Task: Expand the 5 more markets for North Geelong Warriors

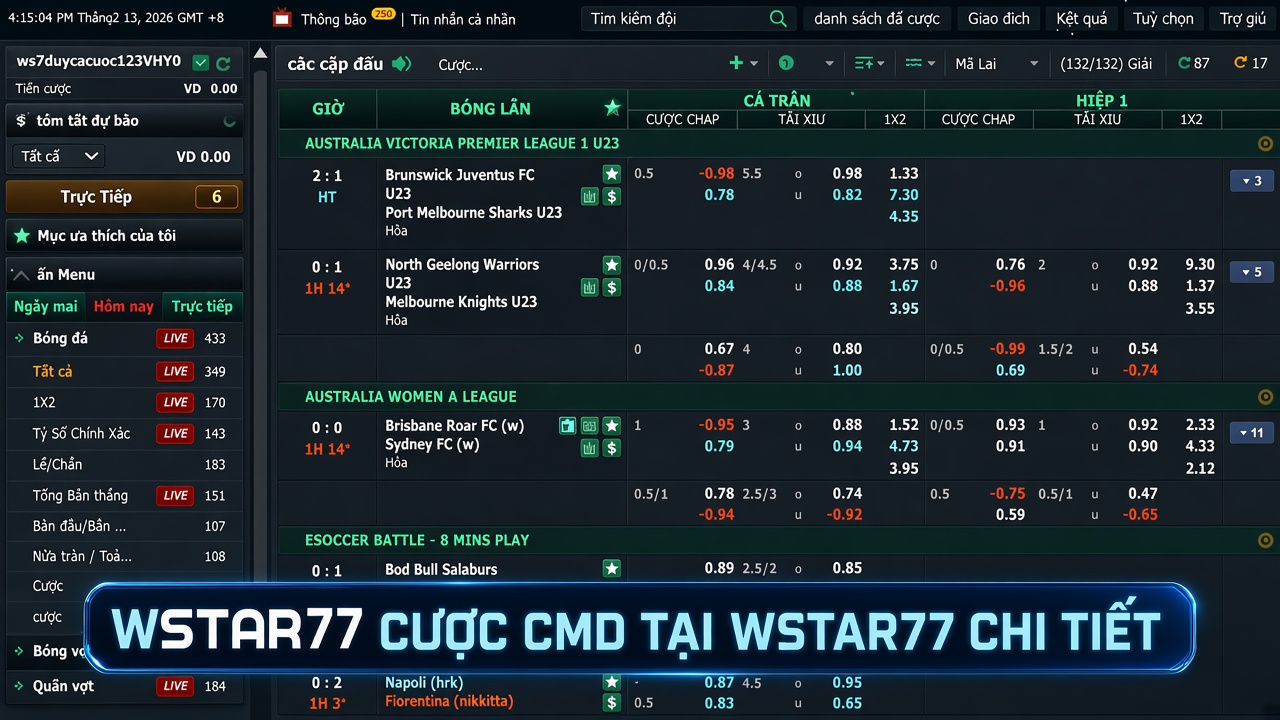Action: 1251,272
